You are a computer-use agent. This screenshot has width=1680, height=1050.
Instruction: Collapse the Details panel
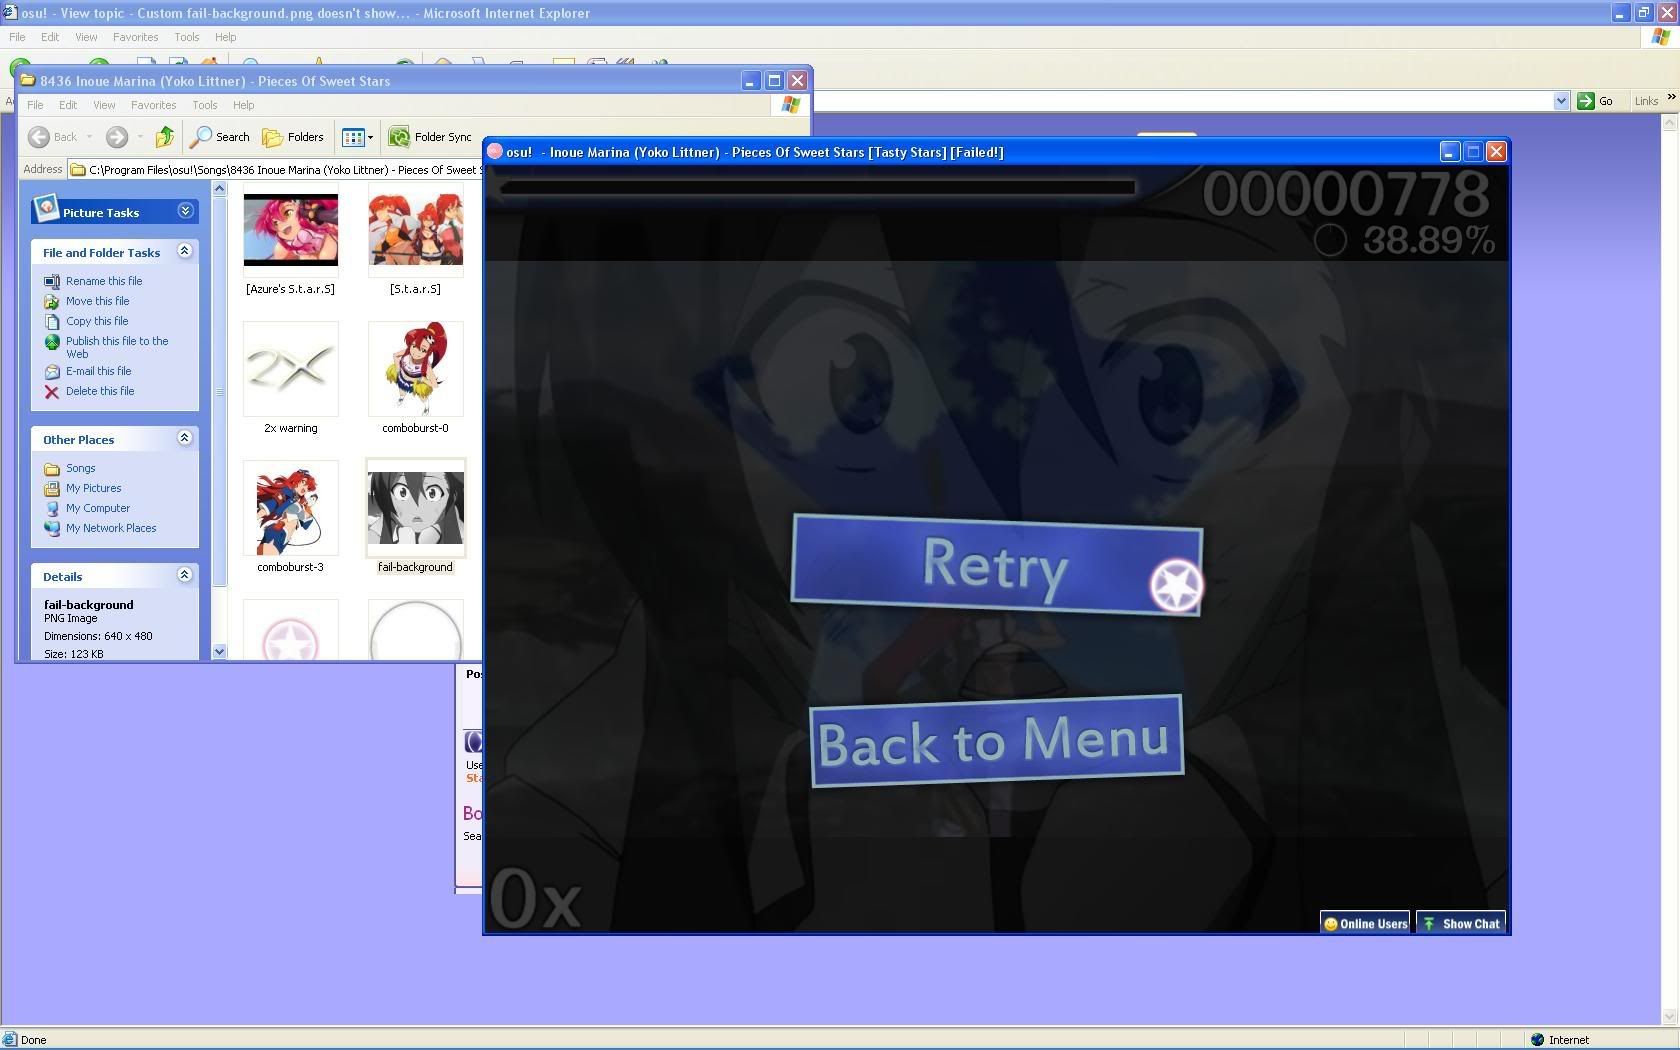click(x=184, y=575)
